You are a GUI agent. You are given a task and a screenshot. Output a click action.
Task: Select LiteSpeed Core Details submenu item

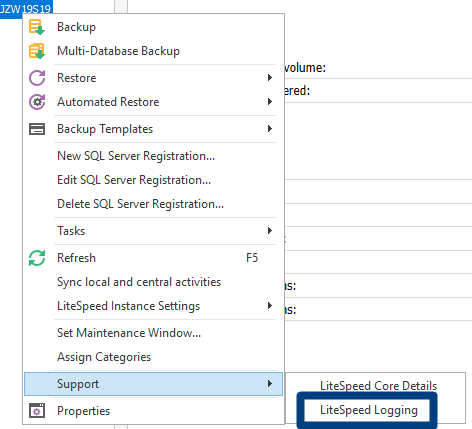(x=378, y=386)
